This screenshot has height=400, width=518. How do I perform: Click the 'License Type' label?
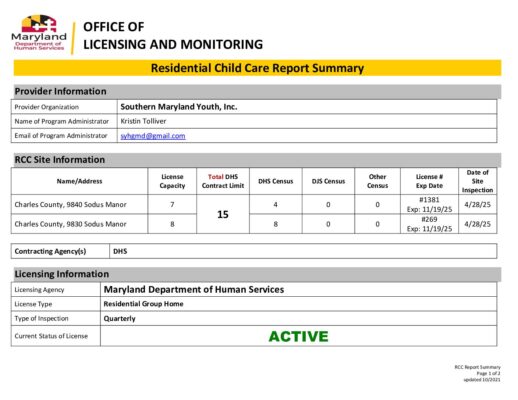pyautogui.click(x=33, y=304)
